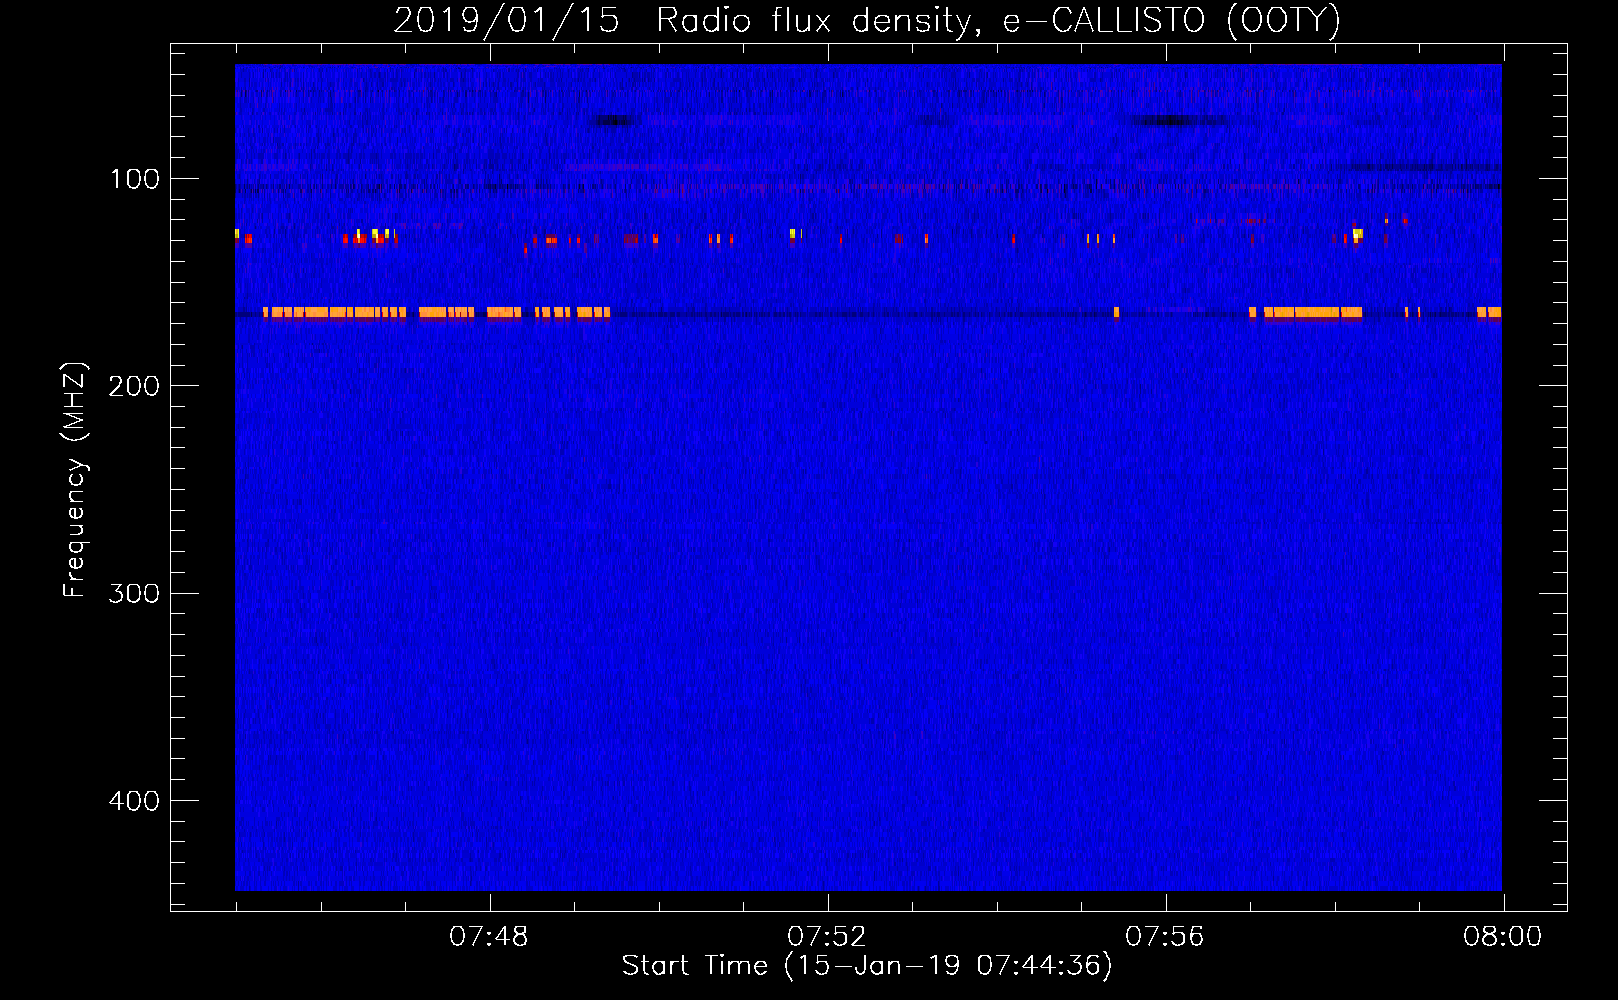This screenshot has width=1618, height=1000.
Task: Click the '100' frequency tick label
Action: [134, 179]
